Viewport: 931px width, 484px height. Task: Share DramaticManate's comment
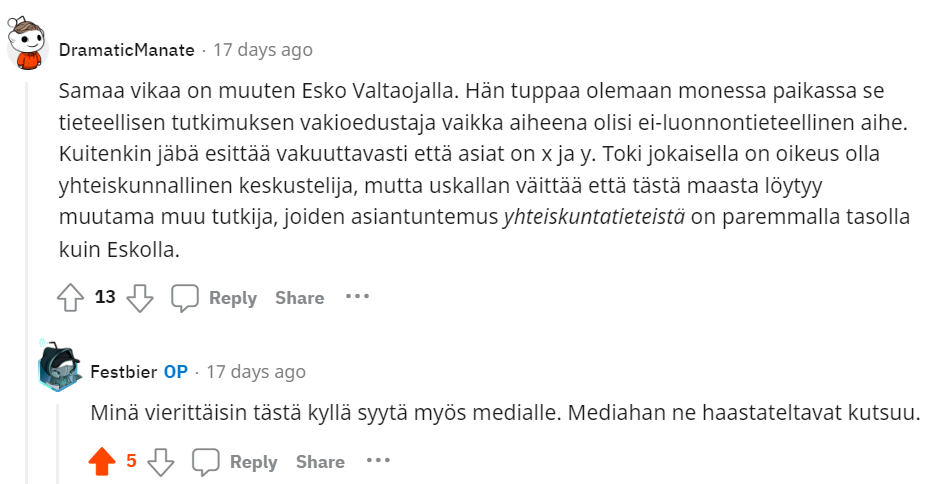coord(300,298)
